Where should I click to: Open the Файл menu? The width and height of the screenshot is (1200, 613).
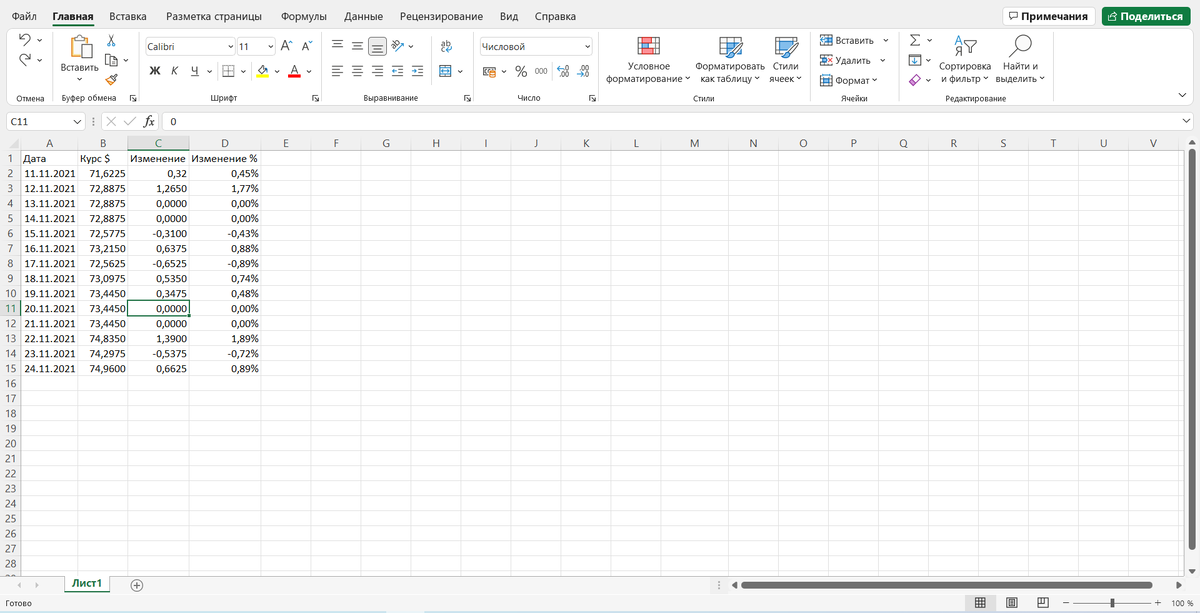24,17
